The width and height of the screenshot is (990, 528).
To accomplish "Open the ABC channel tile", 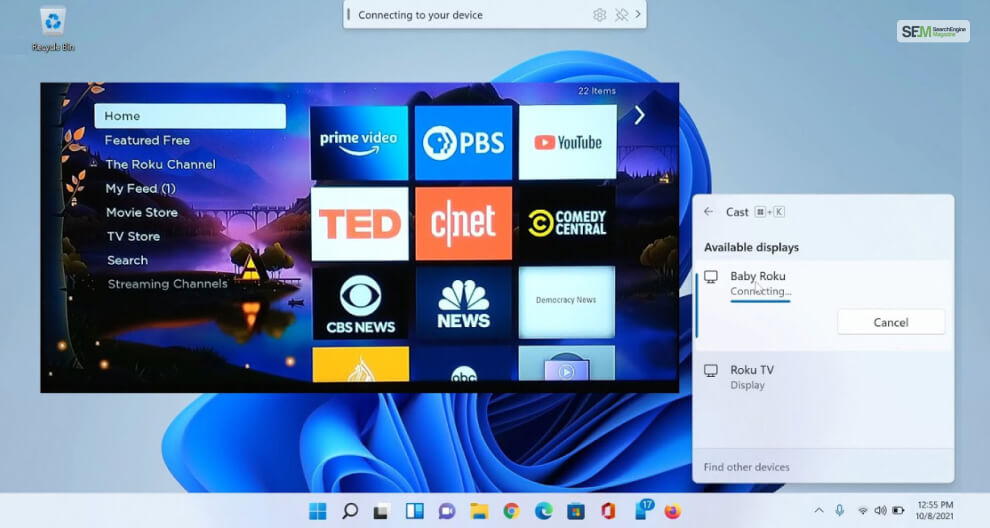I will coord(463,364).
